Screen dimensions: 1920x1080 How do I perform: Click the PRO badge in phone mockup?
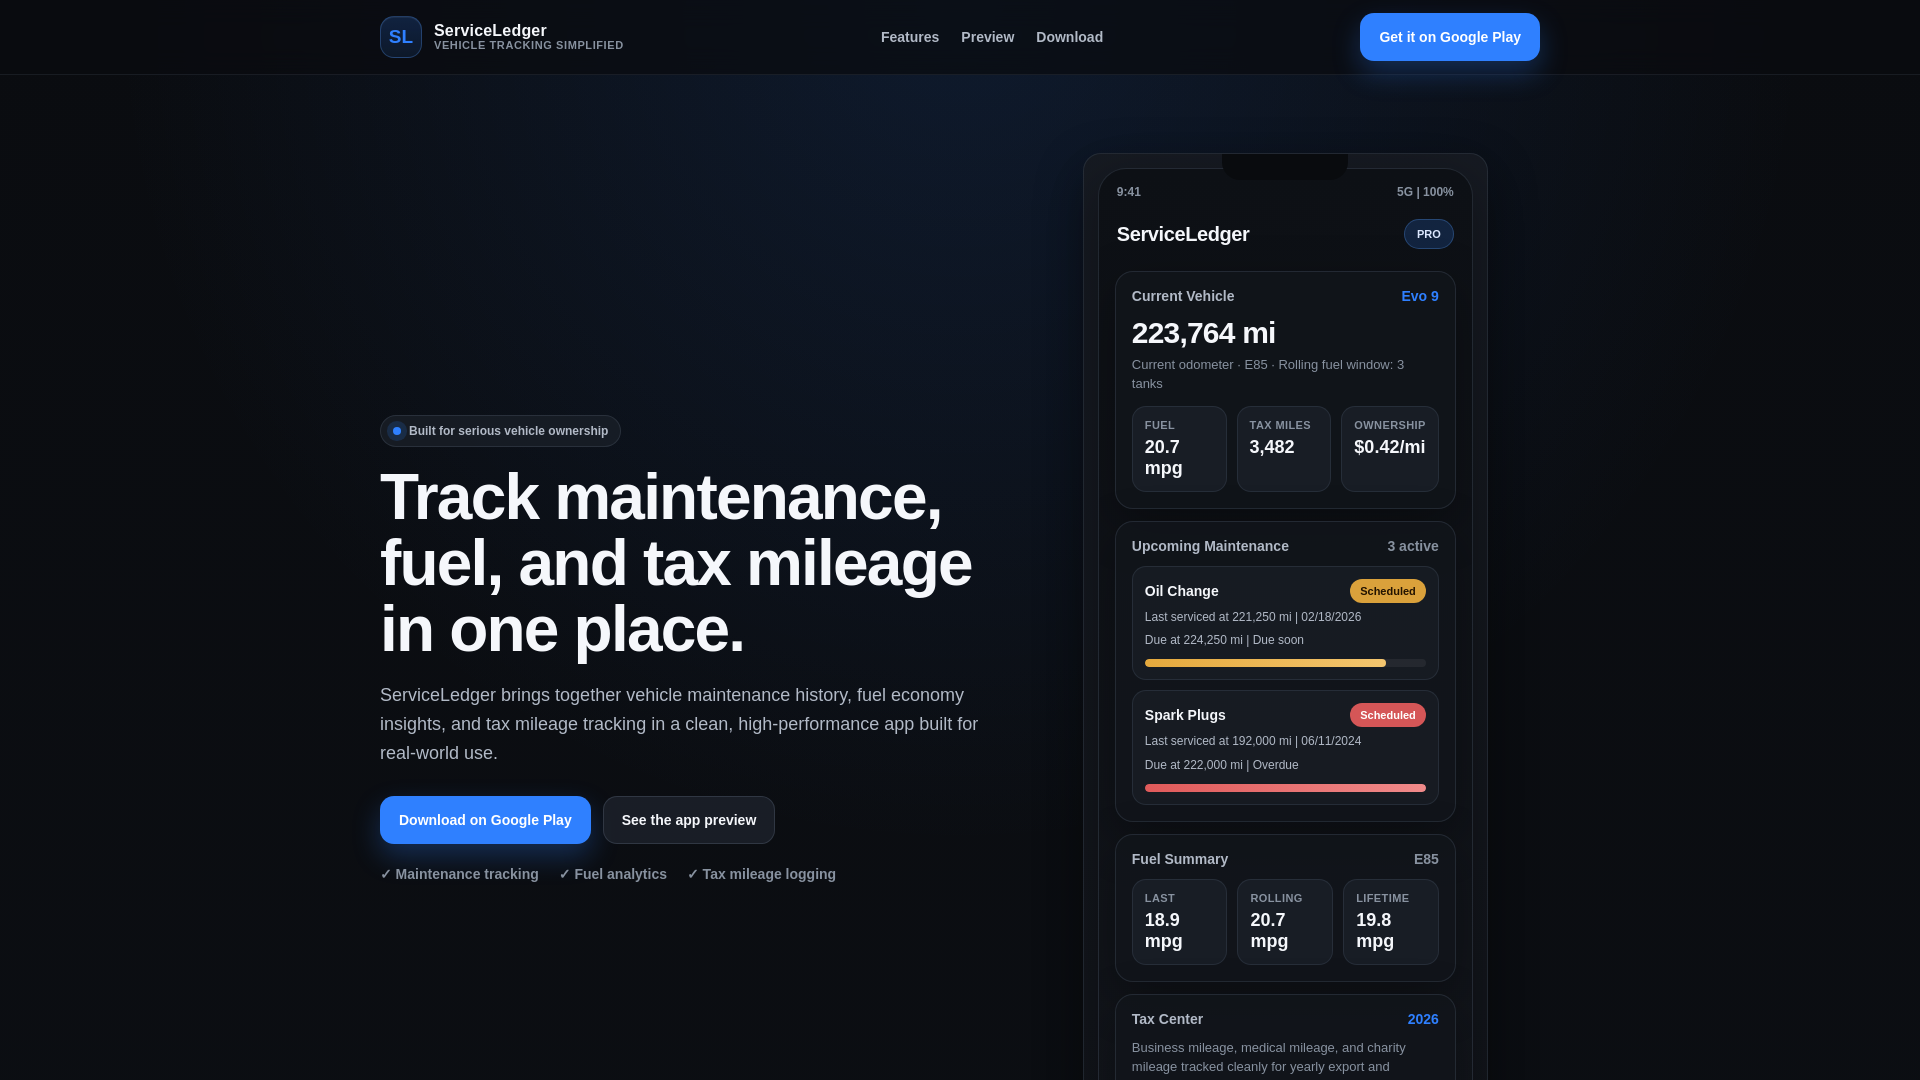(x=1429, y=234)
